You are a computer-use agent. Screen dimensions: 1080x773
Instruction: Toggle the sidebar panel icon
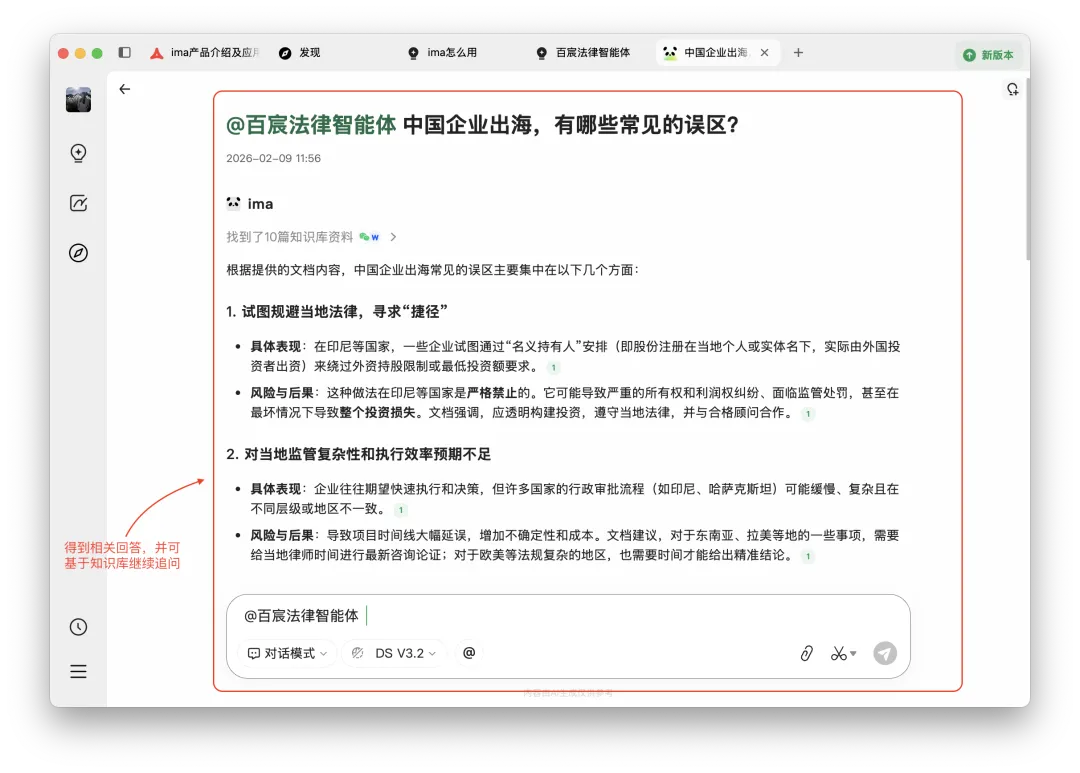(x=125, y=52)
